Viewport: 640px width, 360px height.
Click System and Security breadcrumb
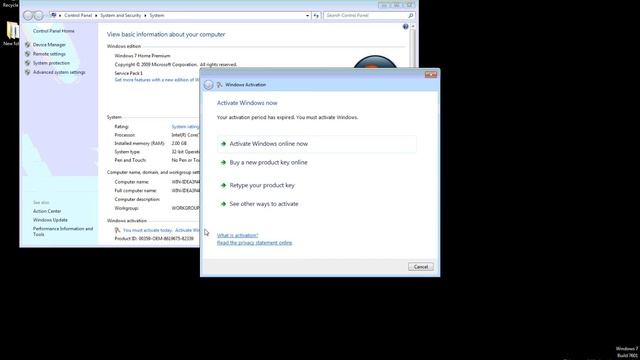[120, 16]
